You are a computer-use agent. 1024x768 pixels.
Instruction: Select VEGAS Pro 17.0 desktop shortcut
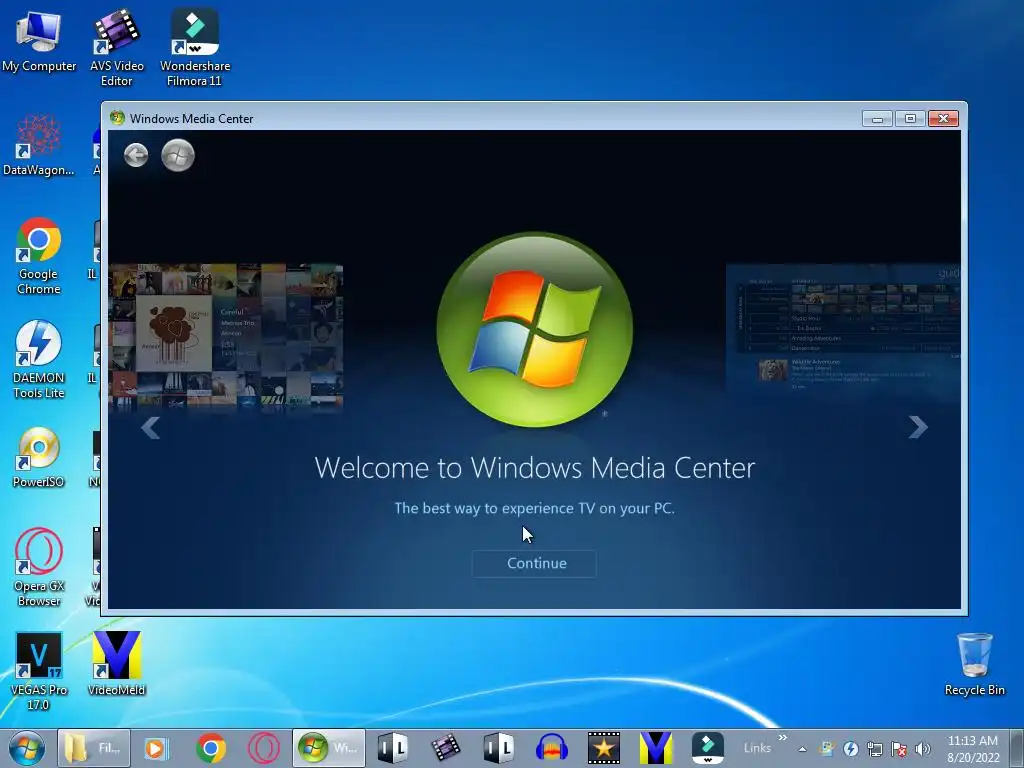(x=39, y=671)
